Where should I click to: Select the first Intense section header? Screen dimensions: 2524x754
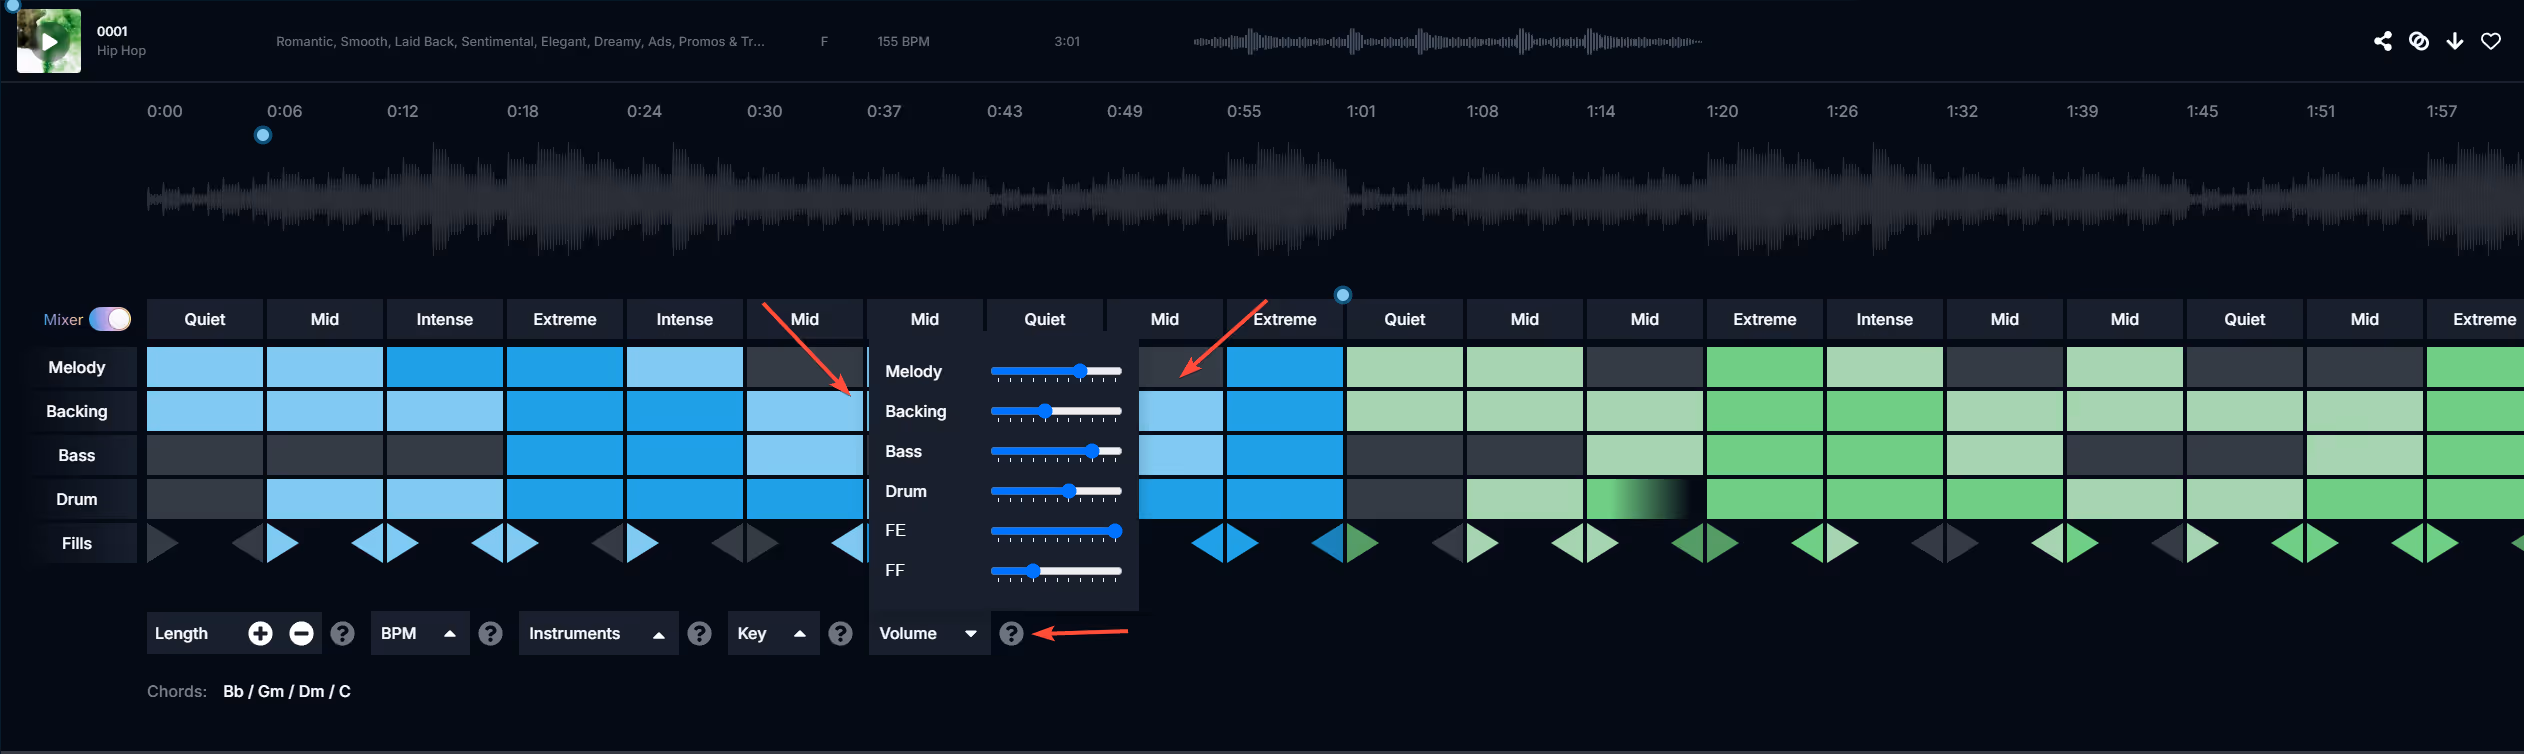pos(445,319)
